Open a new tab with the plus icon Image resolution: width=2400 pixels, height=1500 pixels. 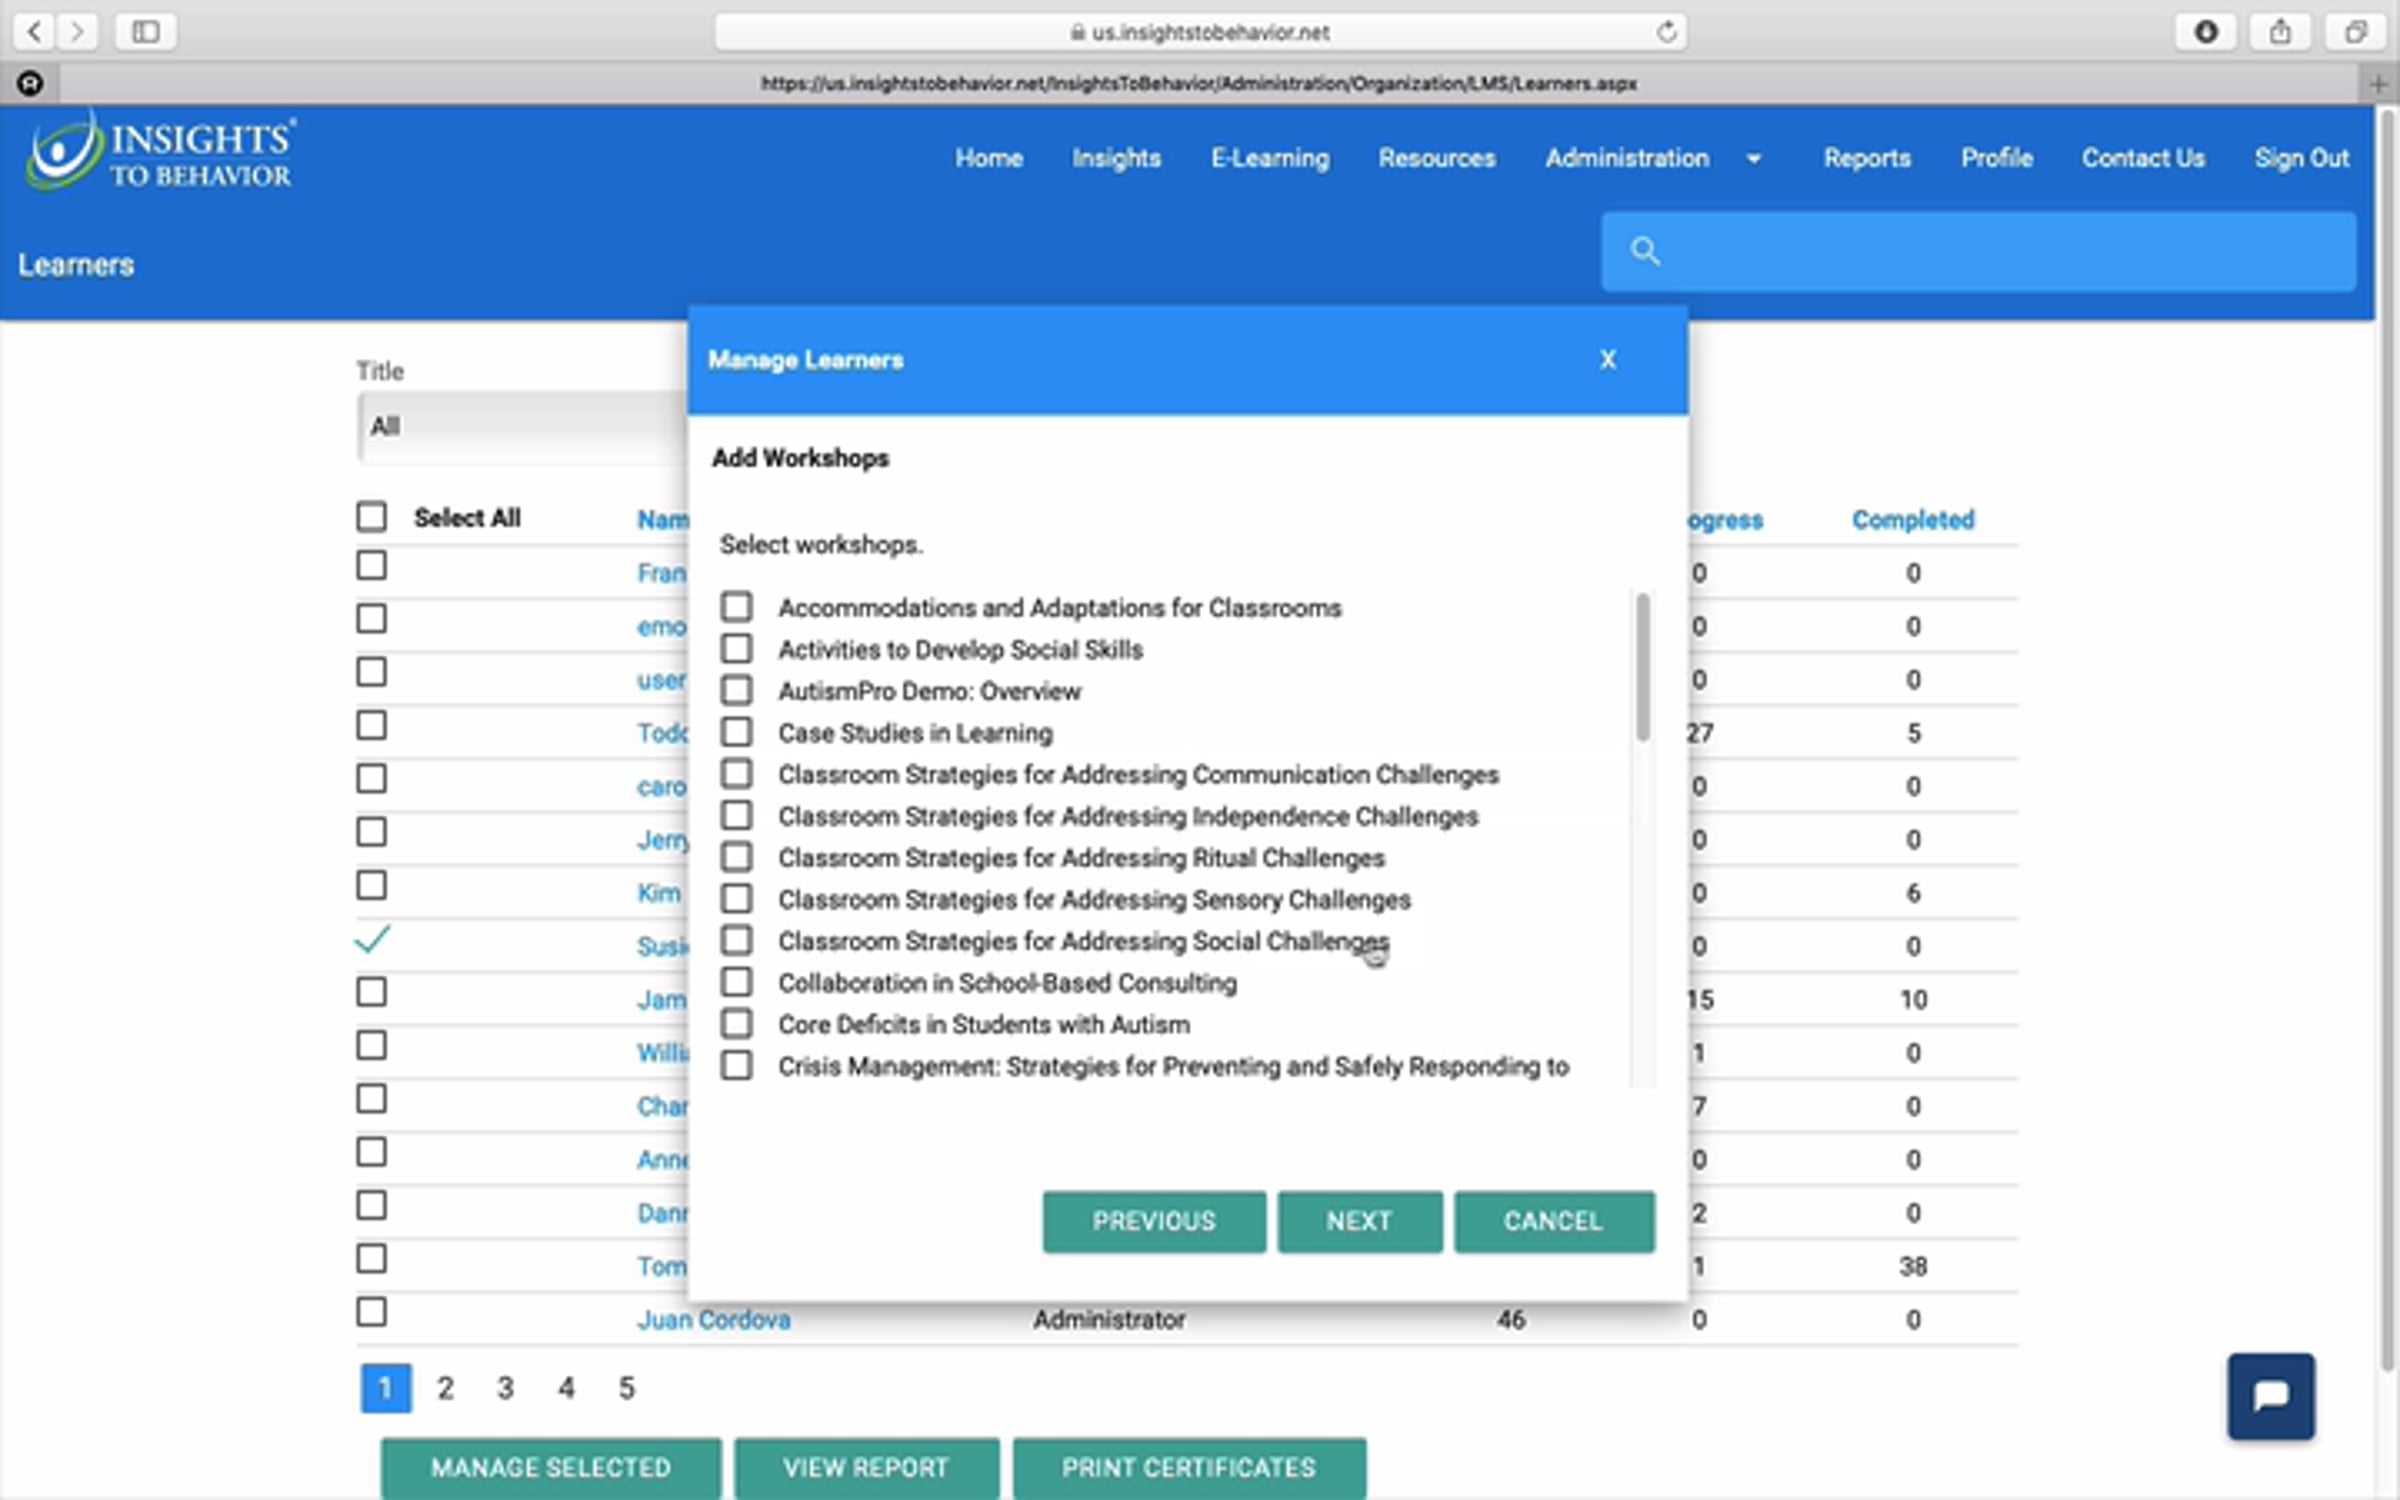(x=2378, y=85)
